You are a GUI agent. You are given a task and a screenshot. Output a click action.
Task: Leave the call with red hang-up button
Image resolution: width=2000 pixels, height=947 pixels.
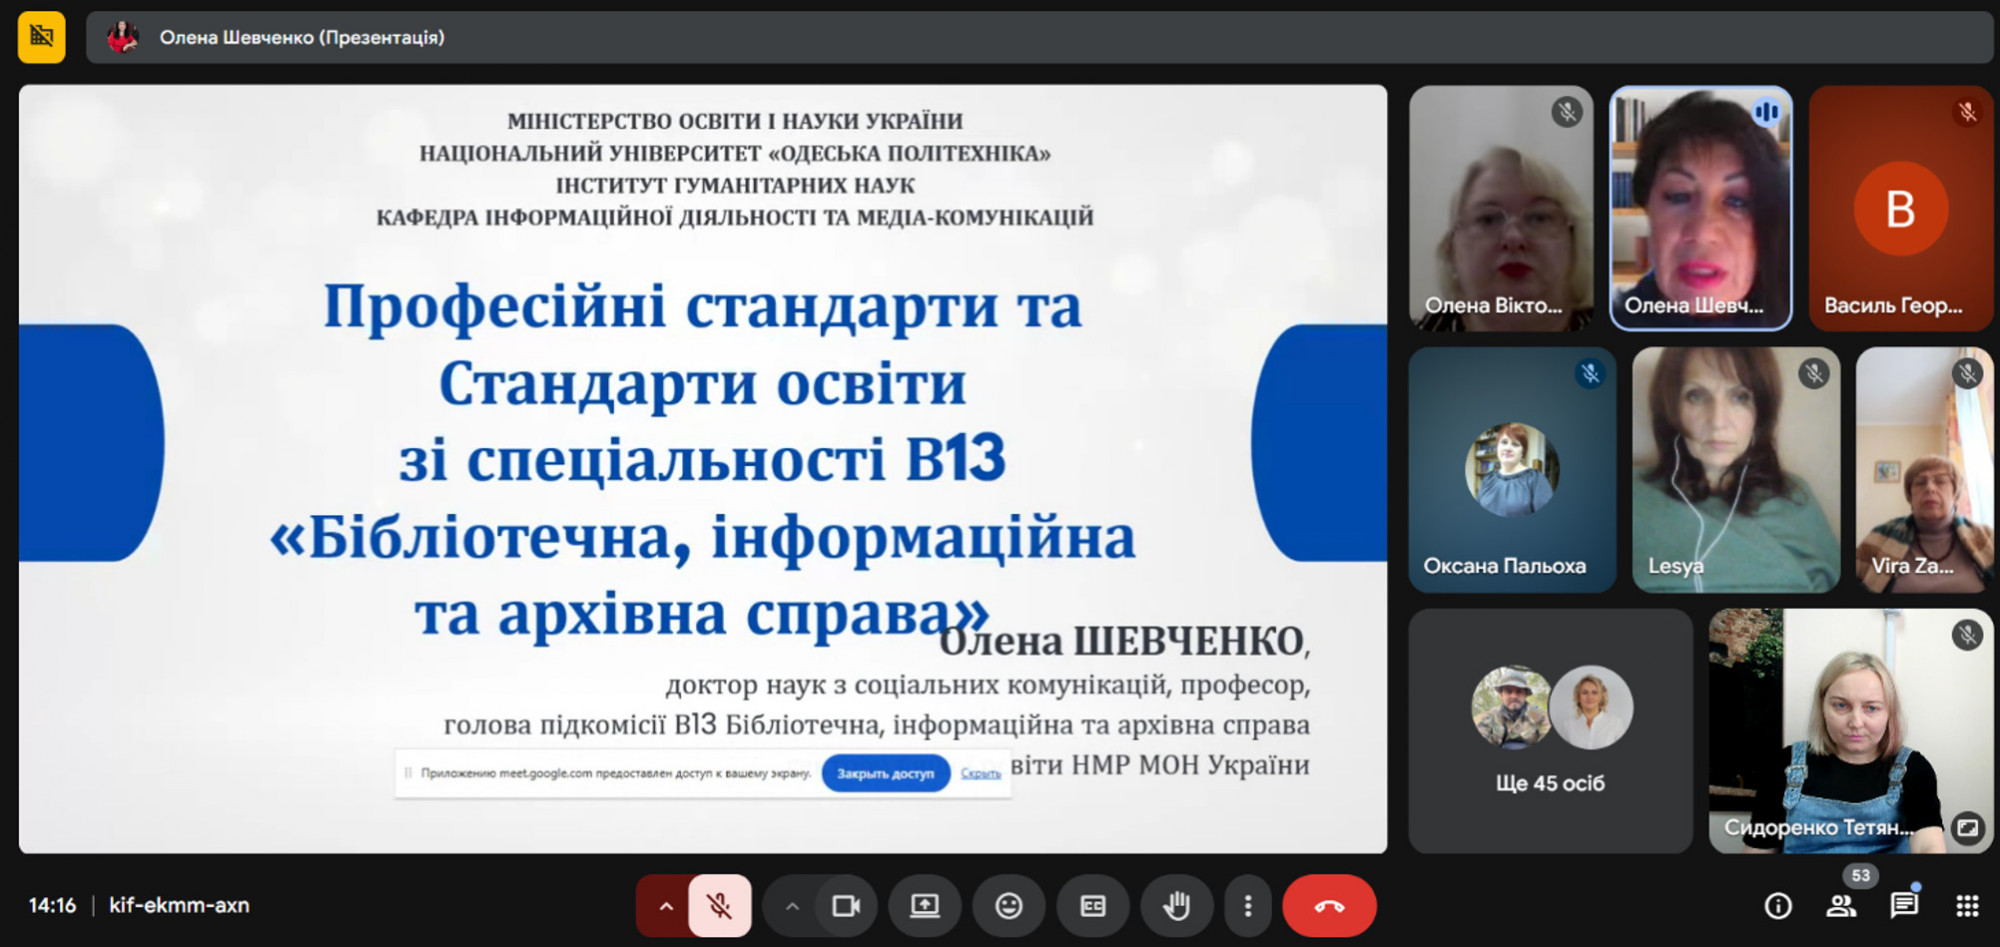1329,906
